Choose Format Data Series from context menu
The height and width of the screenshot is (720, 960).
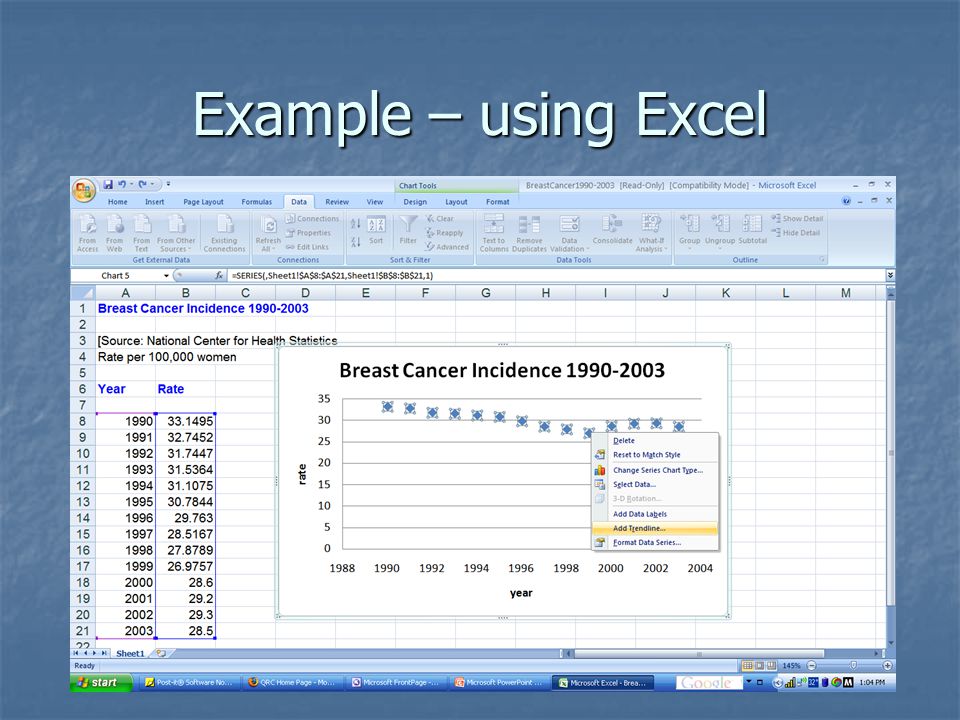[x=654, y=542]
